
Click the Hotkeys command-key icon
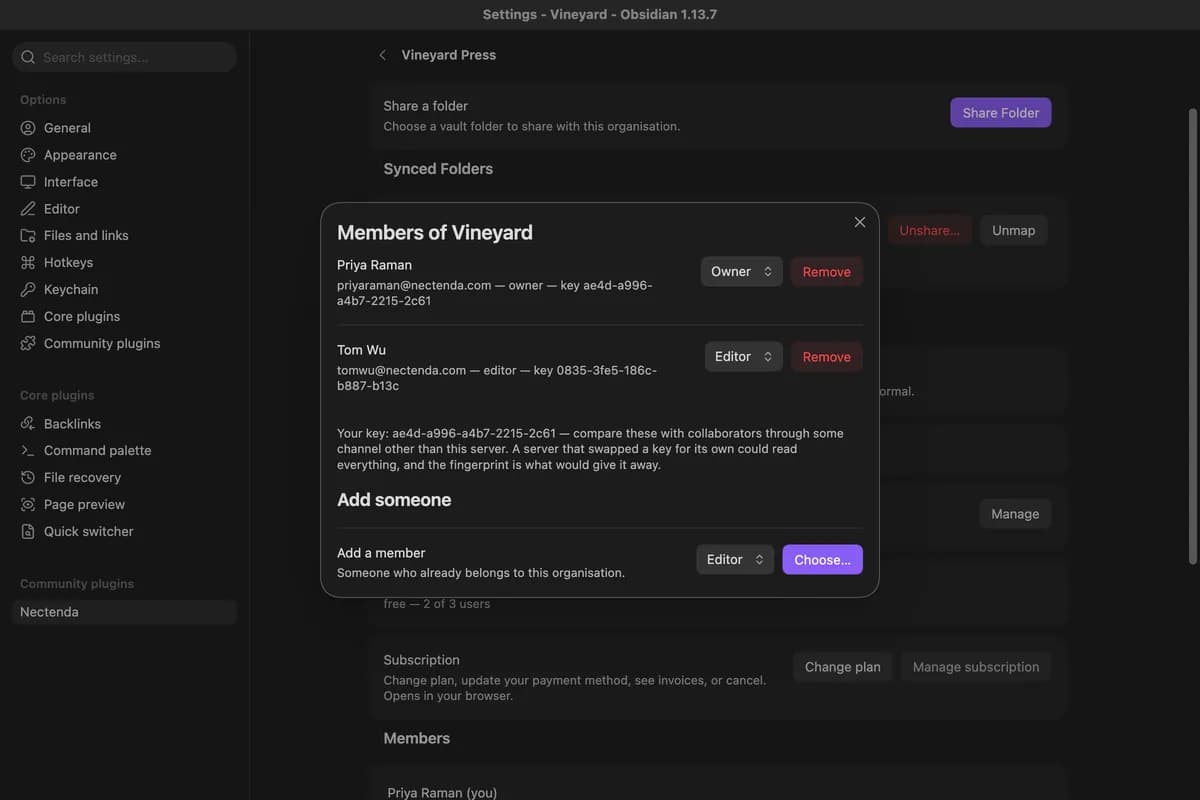(x=28, y=262)
